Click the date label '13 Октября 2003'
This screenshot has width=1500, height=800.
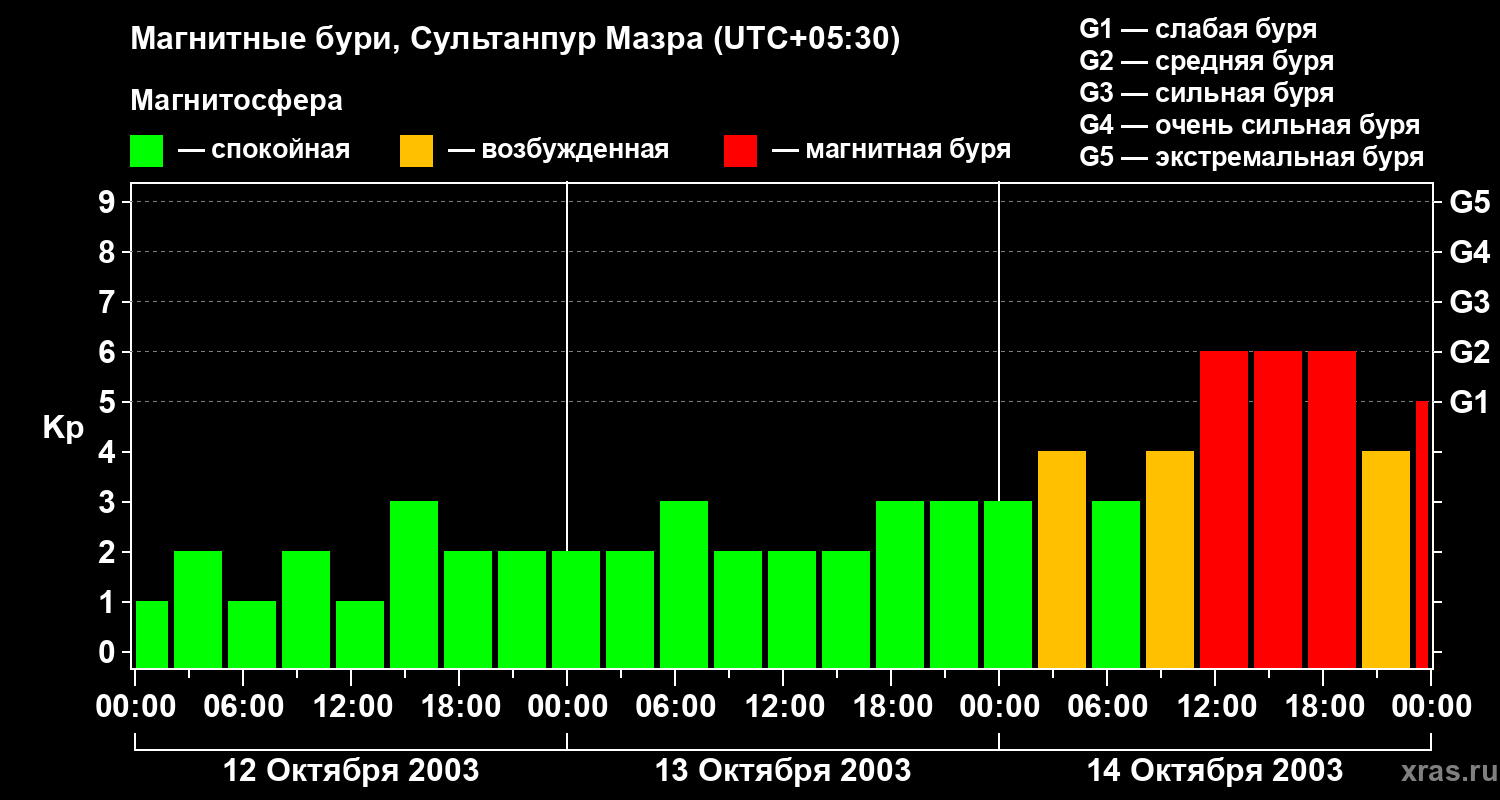(783, 770)
